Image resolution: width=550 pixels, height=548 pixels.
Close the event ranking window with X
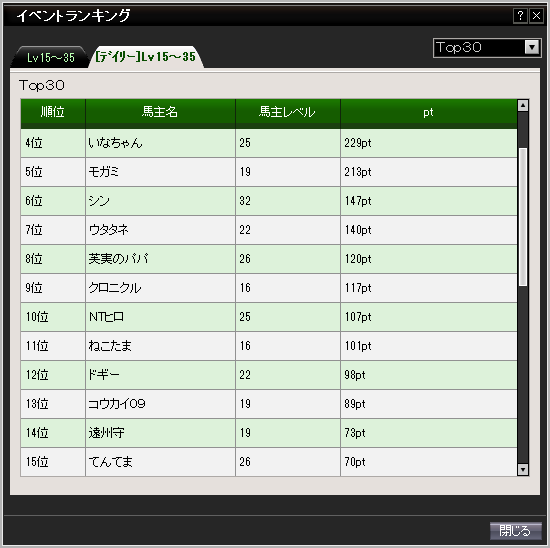pos(536,16)
